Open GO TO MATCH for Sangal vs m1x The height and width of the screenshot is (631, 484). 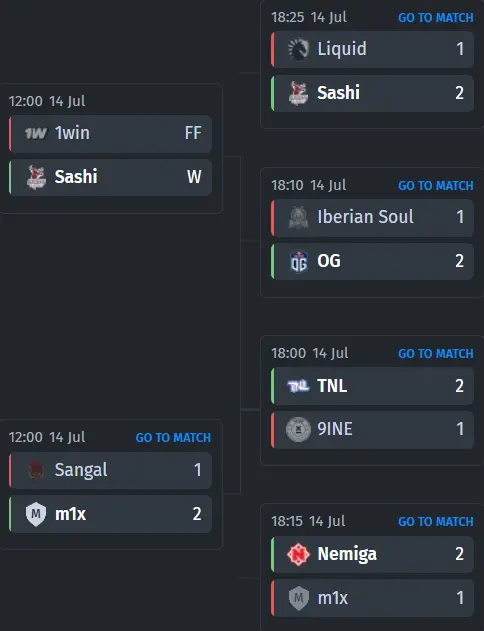click(x=173, y=437)
